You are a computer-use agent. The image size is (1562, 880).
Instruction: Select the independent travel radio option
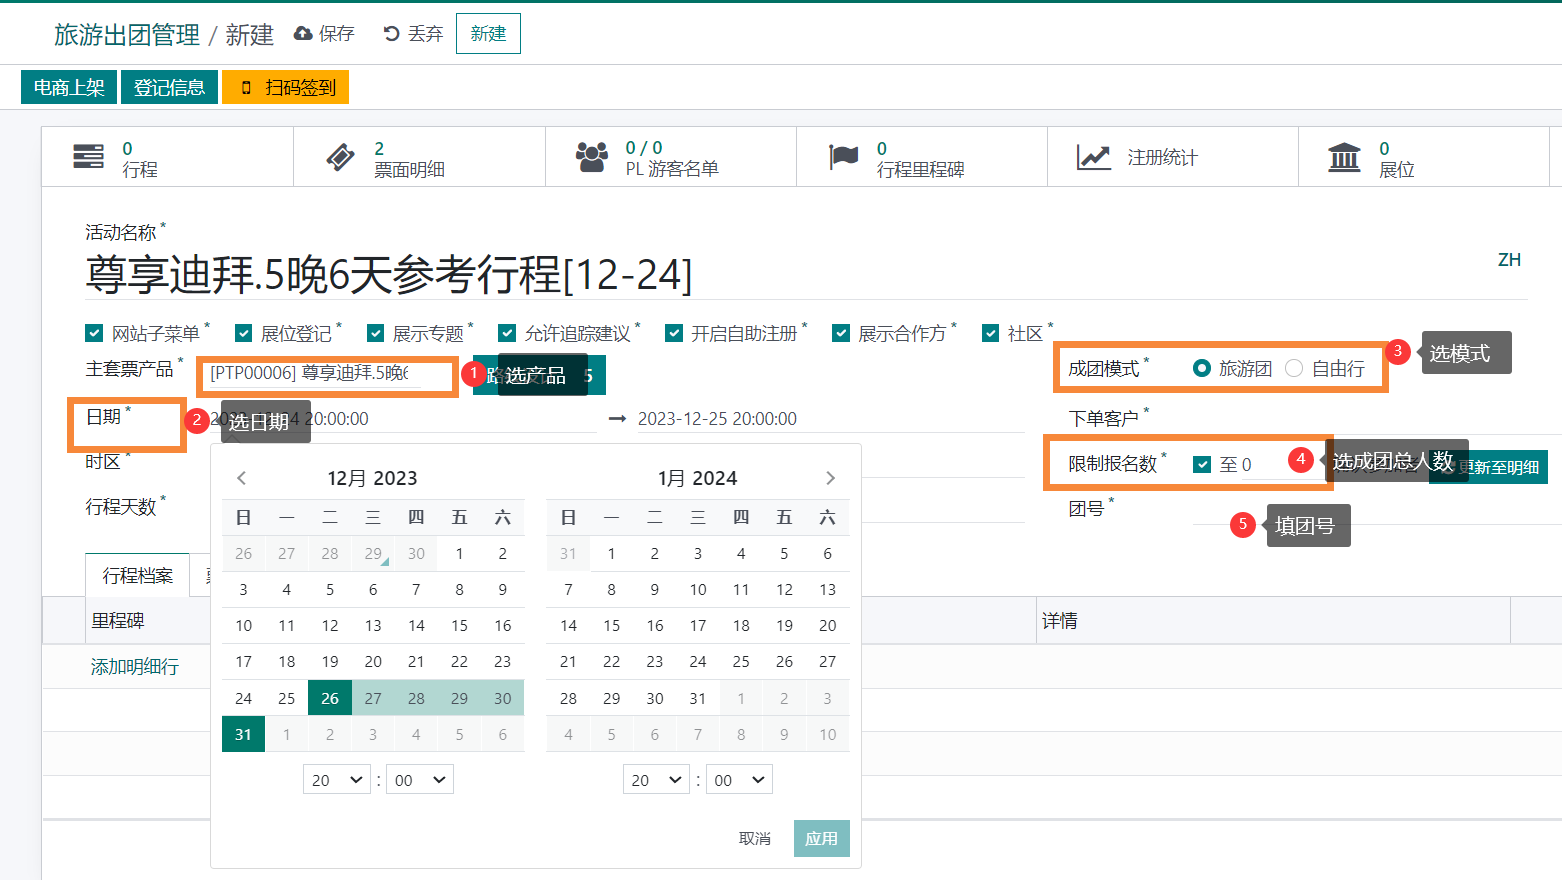click(1294, 368)
